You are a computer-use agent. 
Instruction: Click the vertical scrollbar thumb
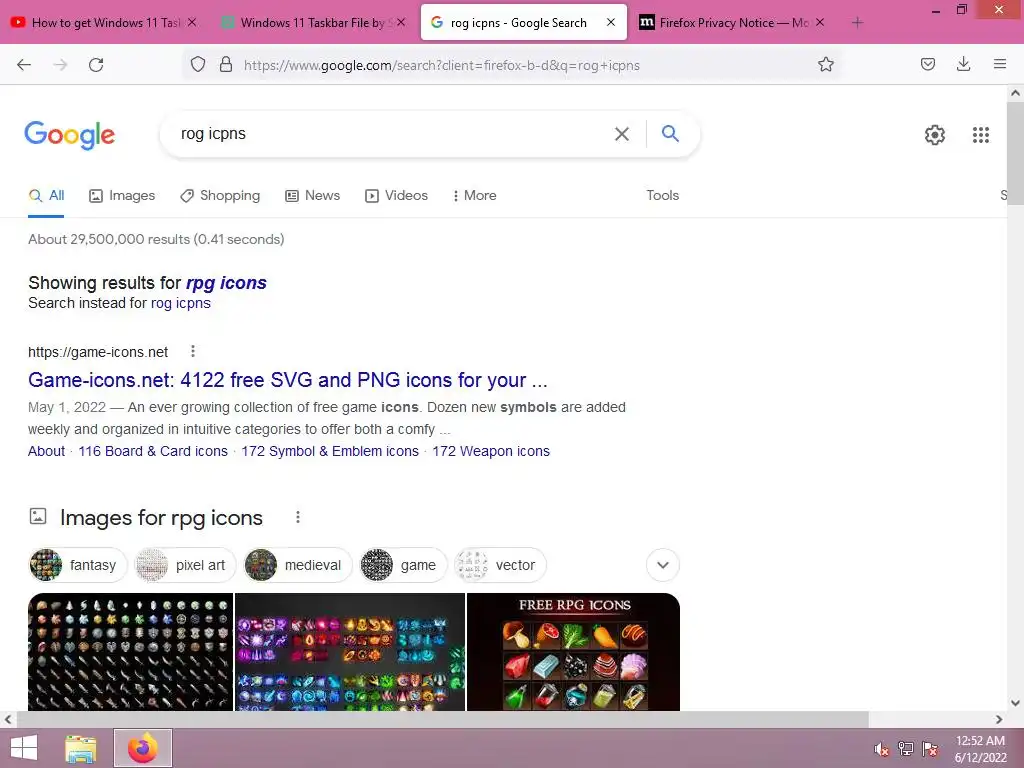[1015, 153]
